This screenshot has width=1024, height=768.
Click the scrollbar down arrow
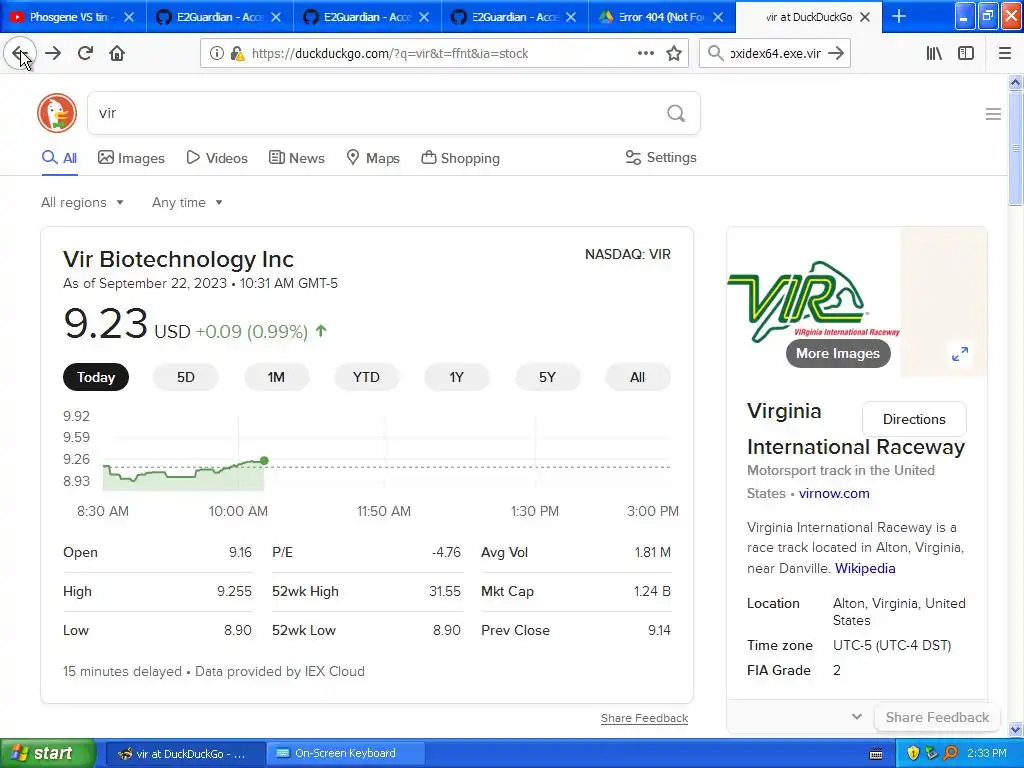coord(1015,729)
